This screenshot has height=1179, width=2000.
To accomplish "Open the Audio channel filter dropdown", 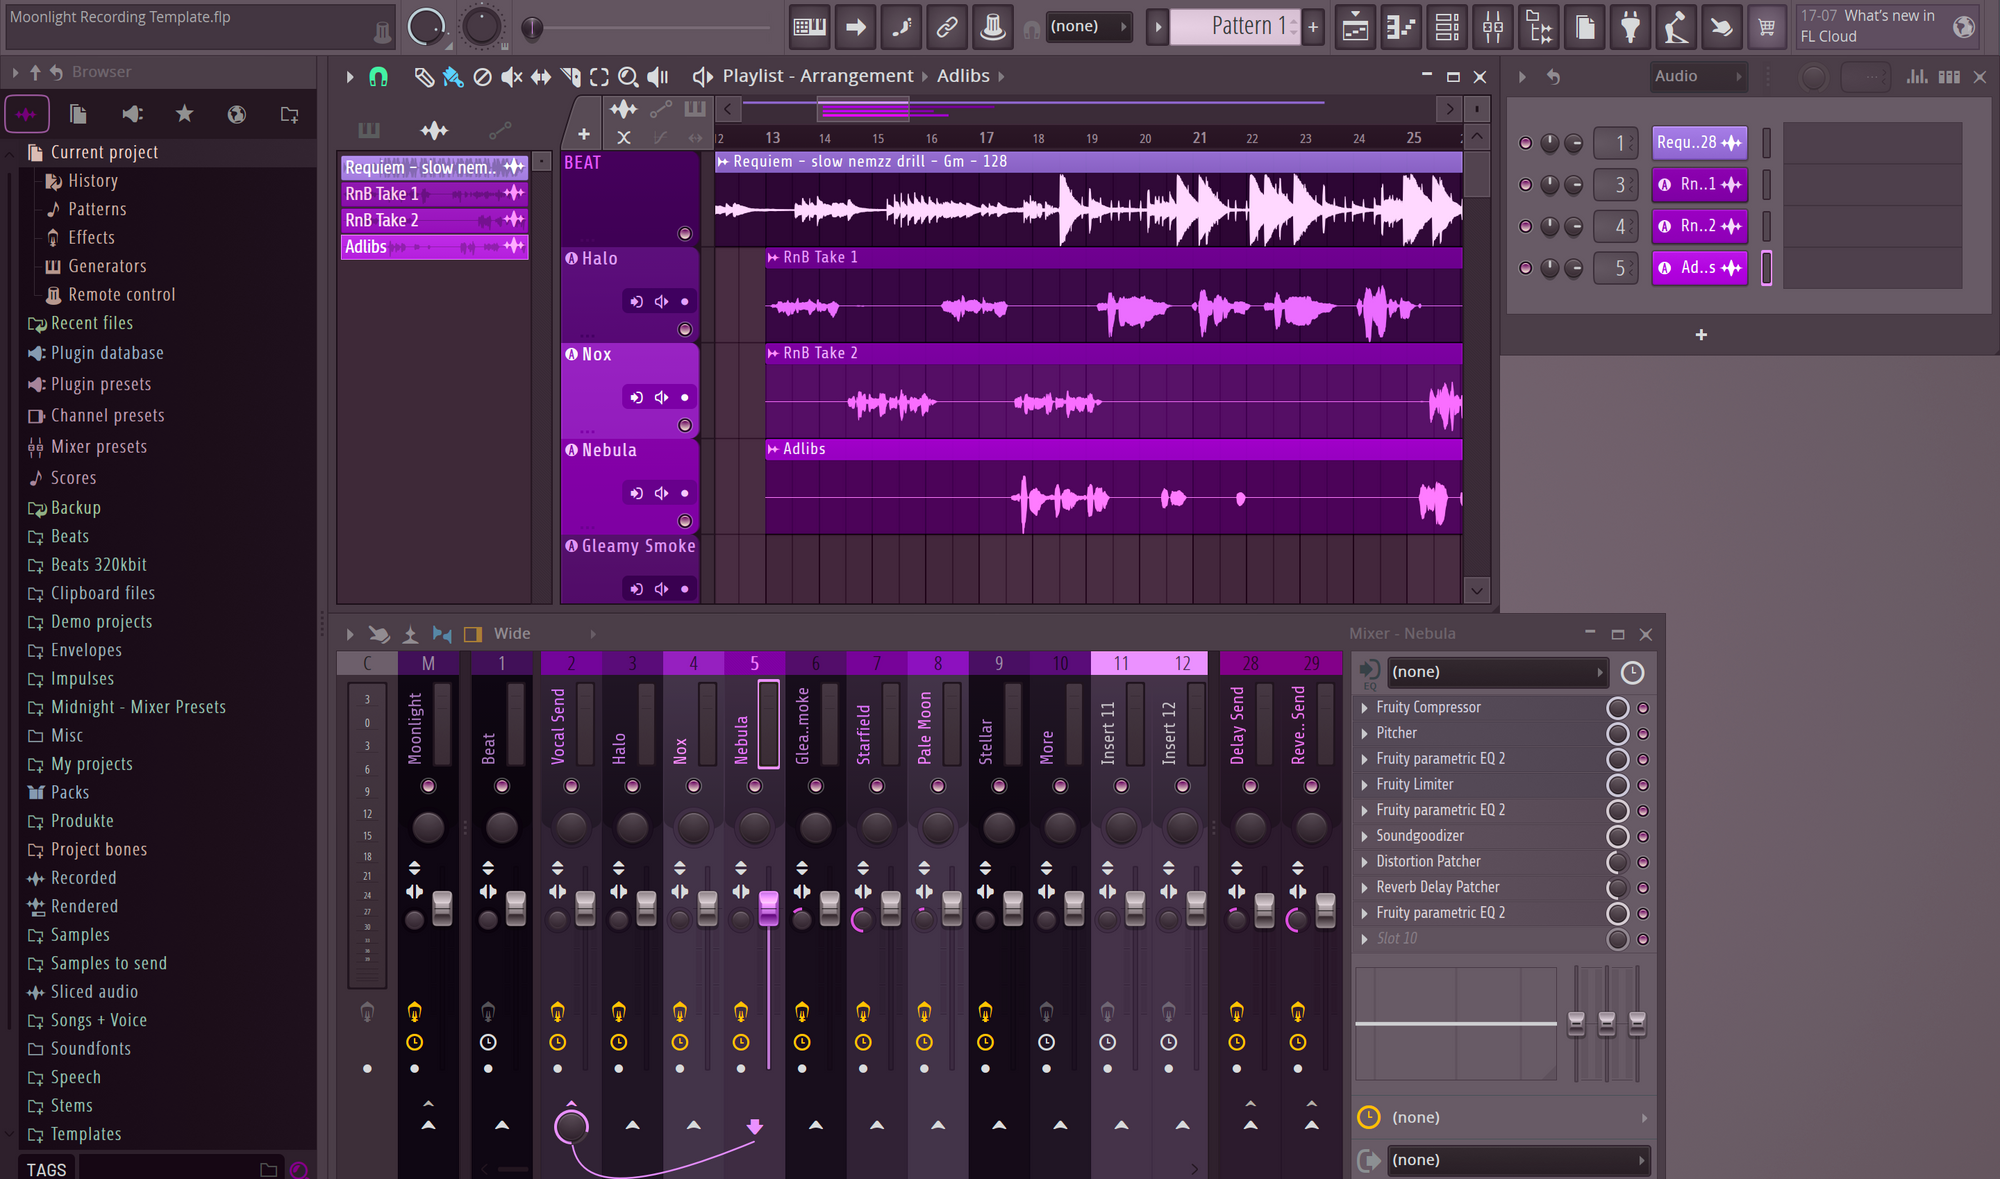I will click(1697, 77).
